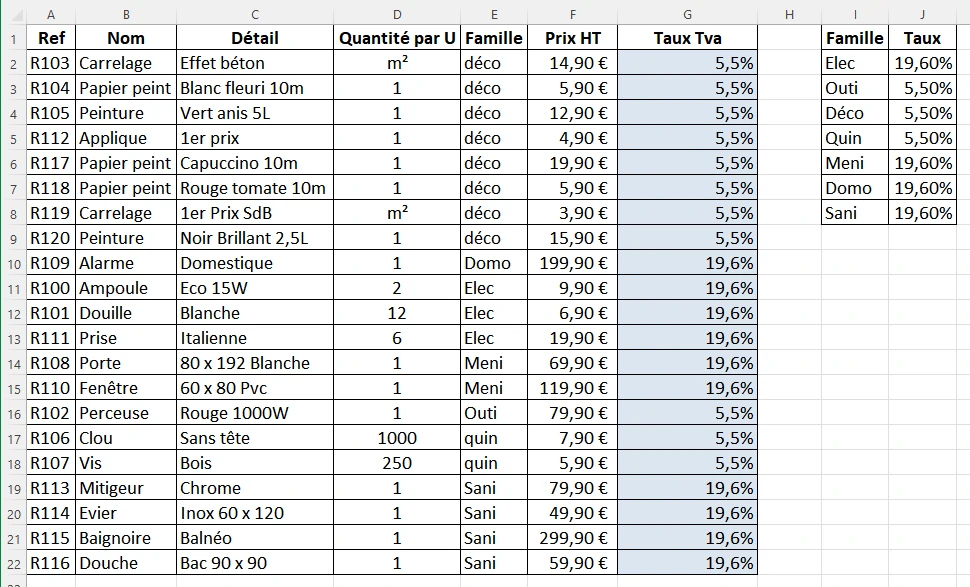This screenshot has width=970, height=587.
Task: Select column G header
Action: click(687, 14)
